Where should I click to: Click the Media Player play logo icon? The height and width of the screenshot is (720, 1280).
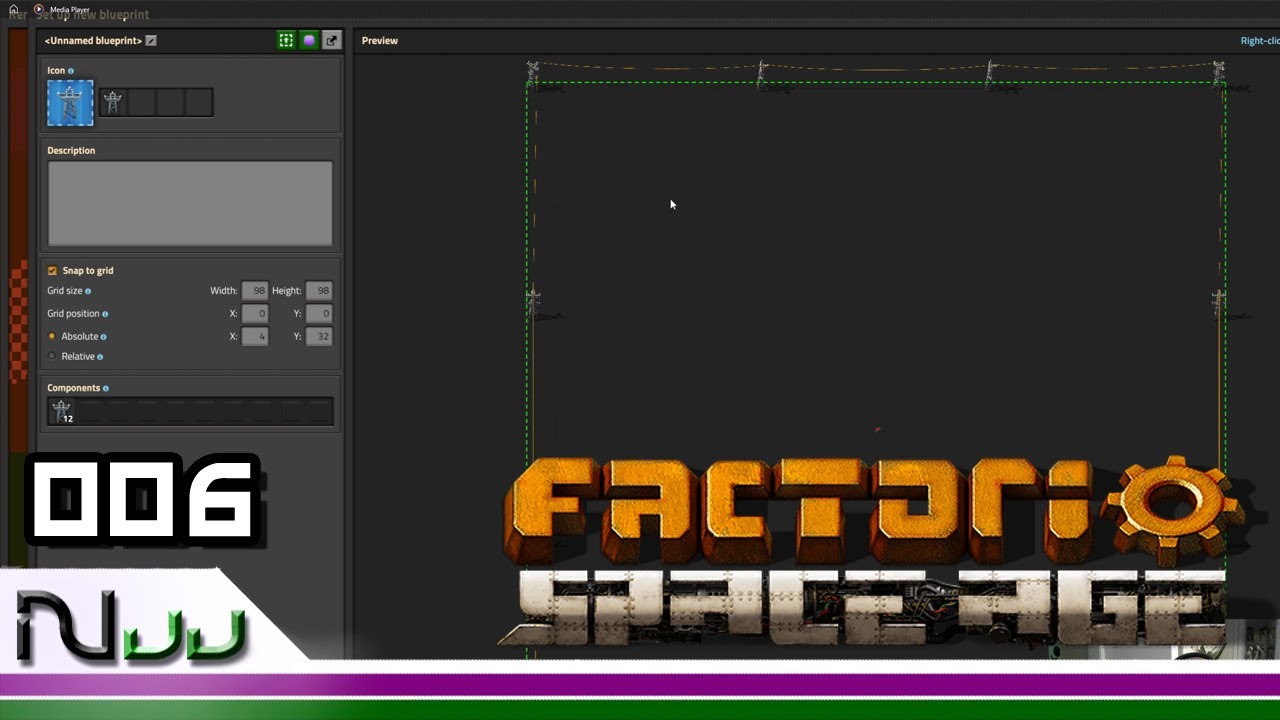click(39, 9)
